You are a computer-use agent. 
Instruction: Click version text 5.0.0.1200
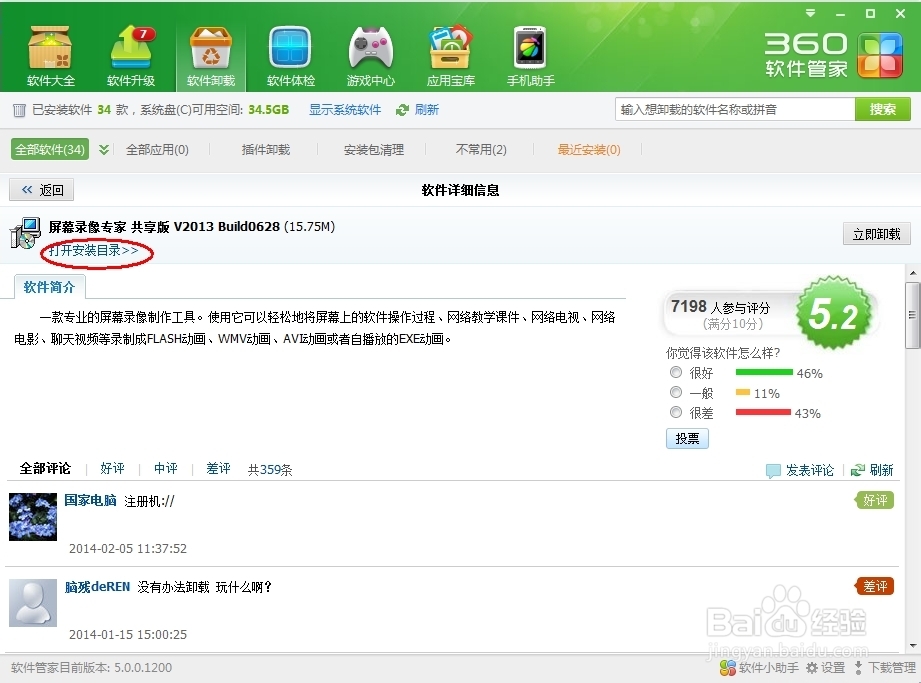tap(143, 668)
